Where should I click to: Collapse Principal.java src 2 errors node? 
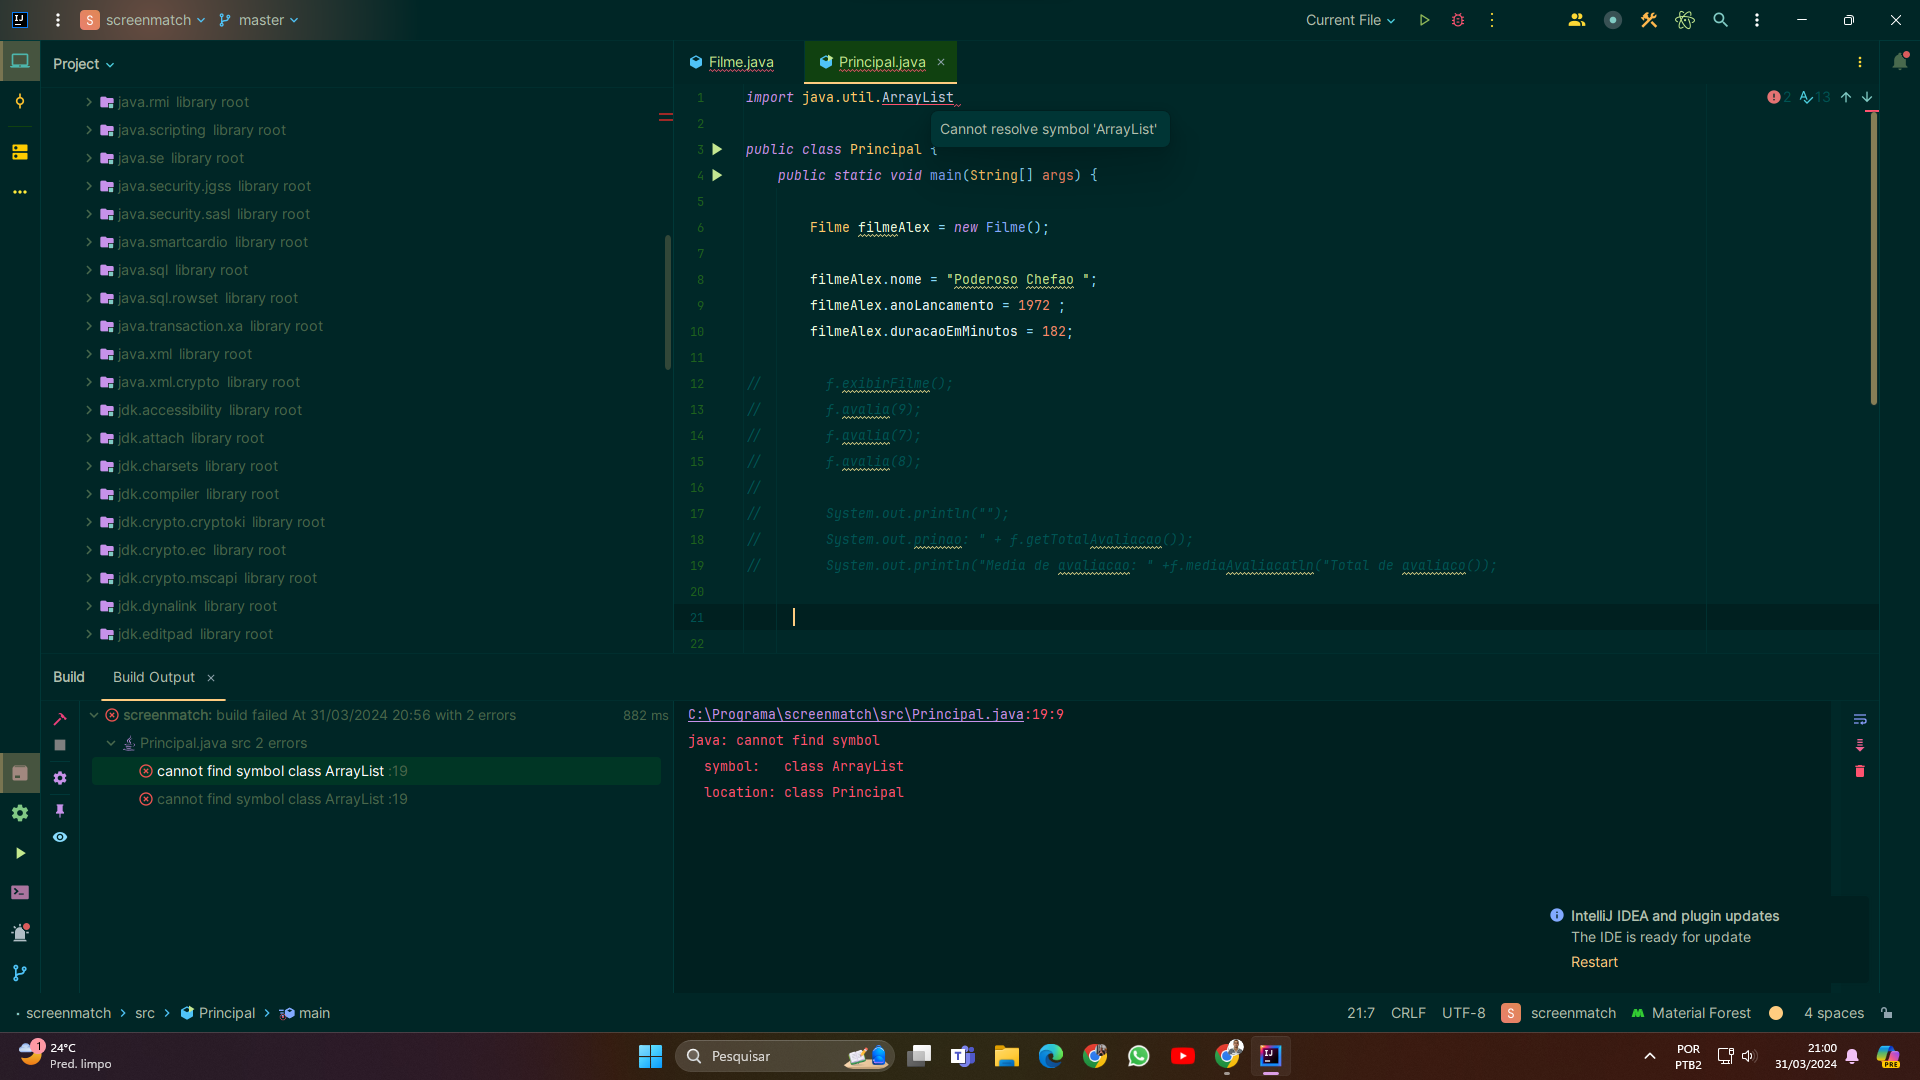(111, 743)
